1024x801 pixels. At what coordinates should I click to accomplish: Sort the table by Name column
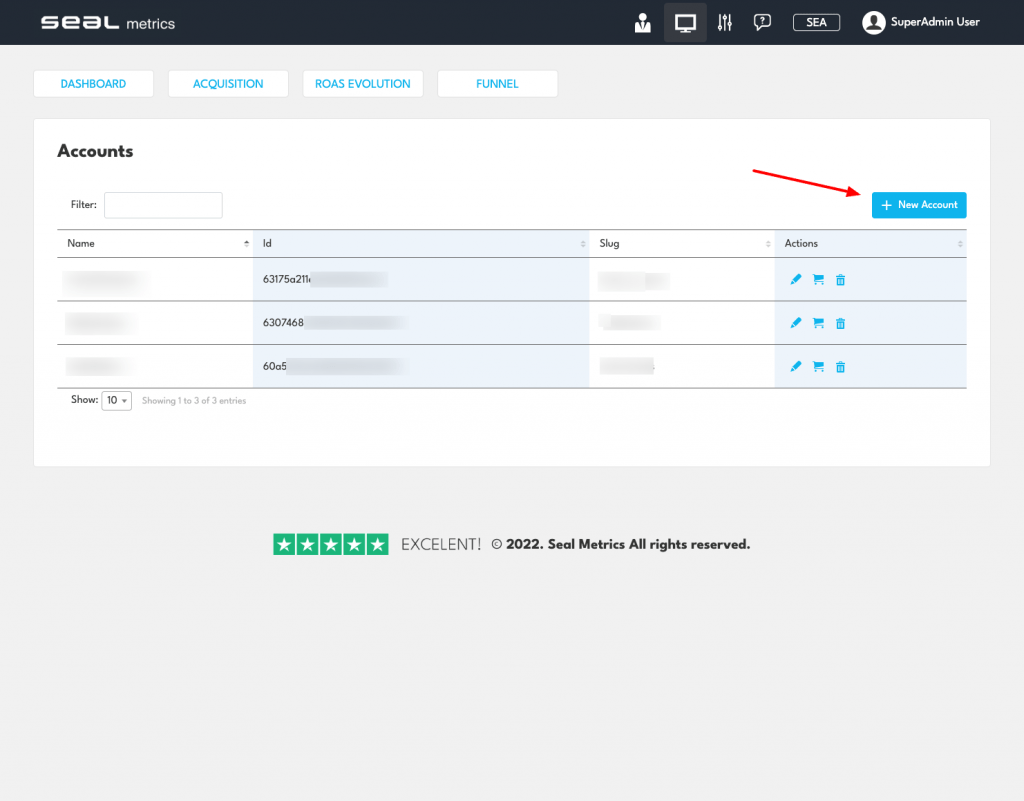coord(155,243)
